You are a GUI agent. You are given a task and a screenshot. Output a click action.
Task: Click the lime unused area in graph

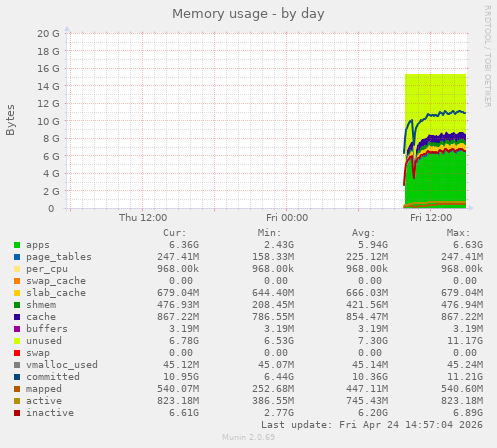click(435, 93)
